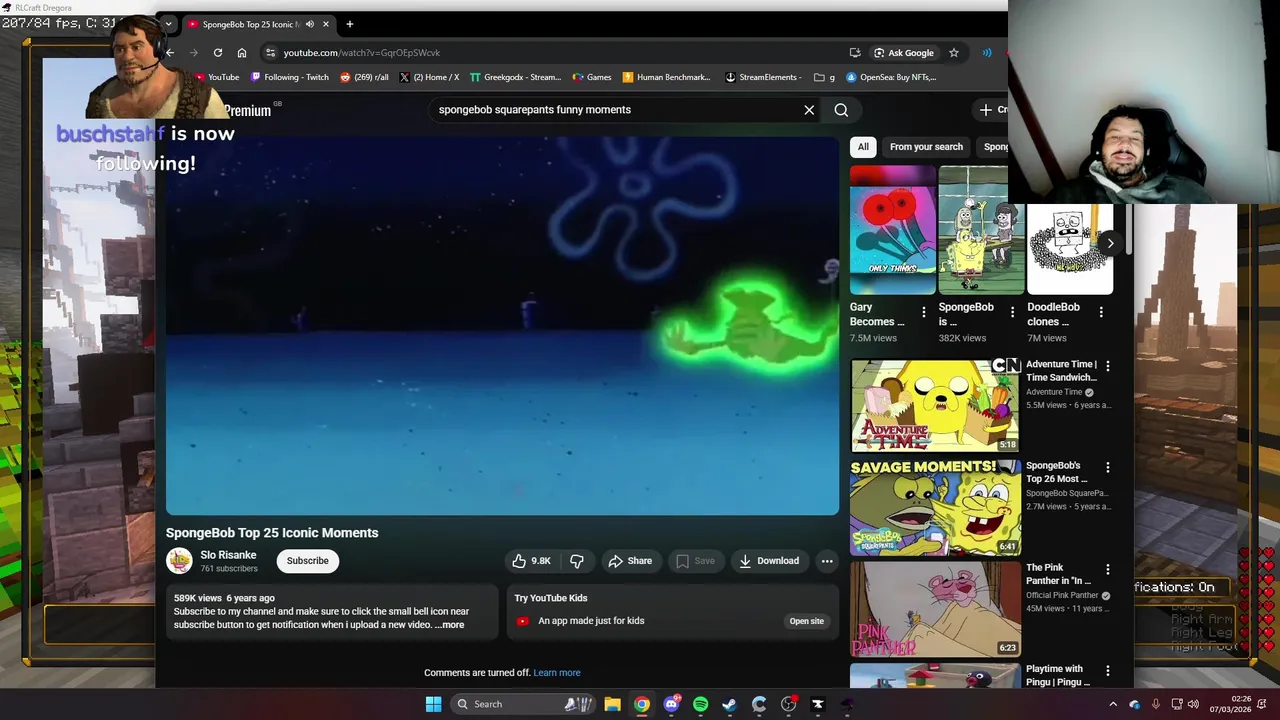Screen dimensions: 1280x720
Task: Open the tab search dropdown arrow
Action: [168, 24]
